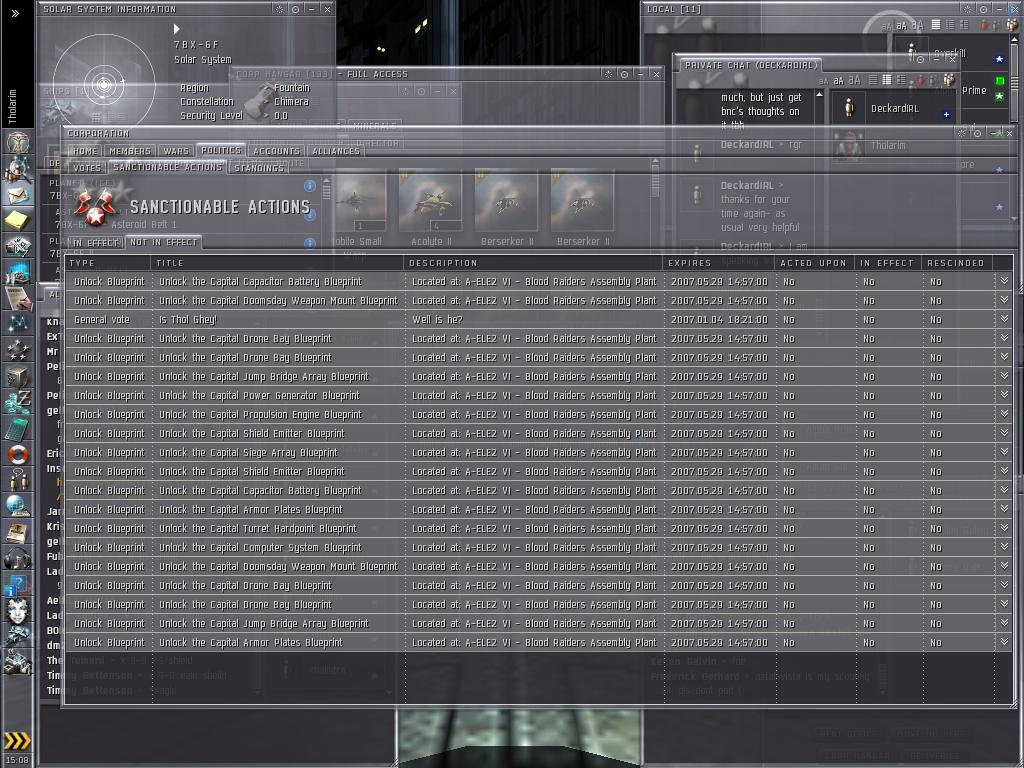Open the blue Market icon in sidebar
Viewport: 1024px width, 768px height.
(x=18, y=272)
